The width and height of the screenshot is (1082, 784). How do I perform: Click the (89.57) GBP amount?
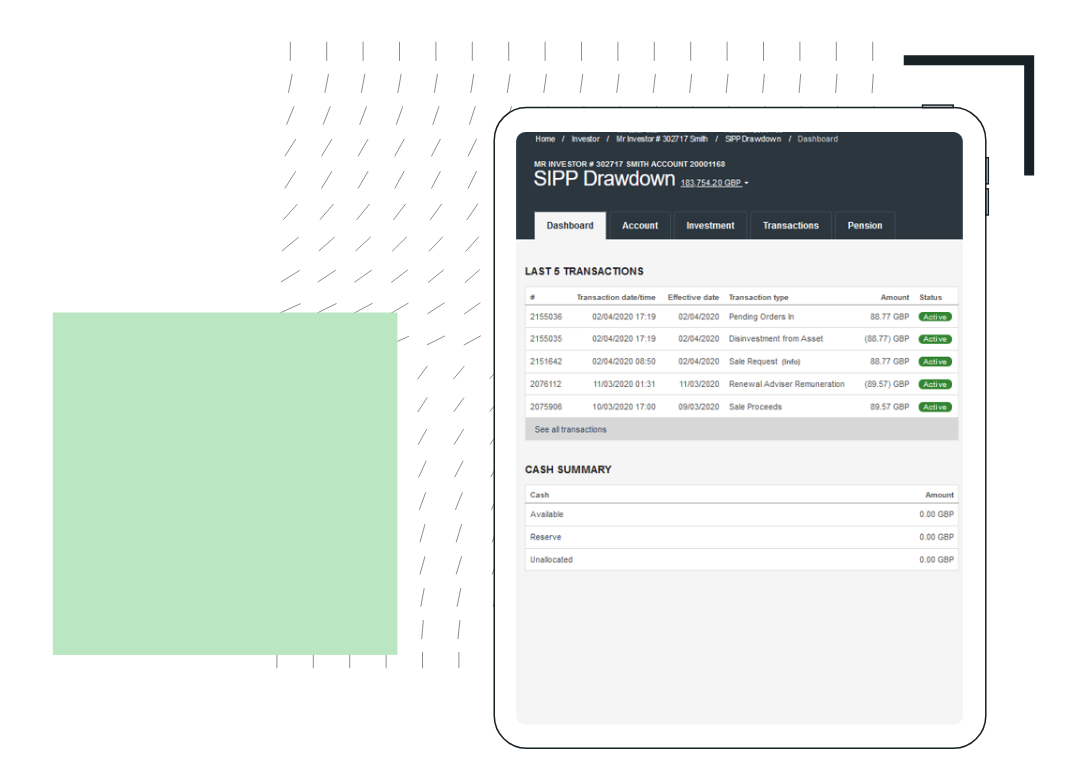point(887,384)
